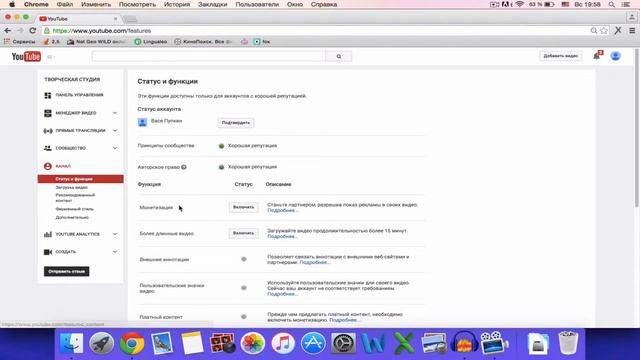Click the browser address bar

tap(318, 31)
